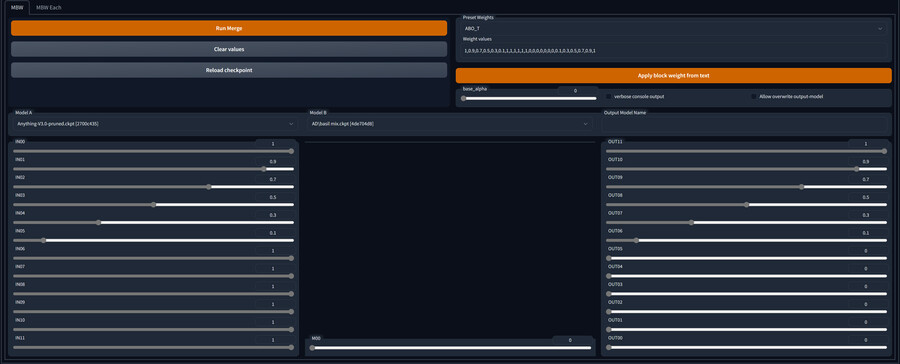Click the OUT08 value box showing 0.5
Screen dimensions: 900x364
(x=866, y=197)
